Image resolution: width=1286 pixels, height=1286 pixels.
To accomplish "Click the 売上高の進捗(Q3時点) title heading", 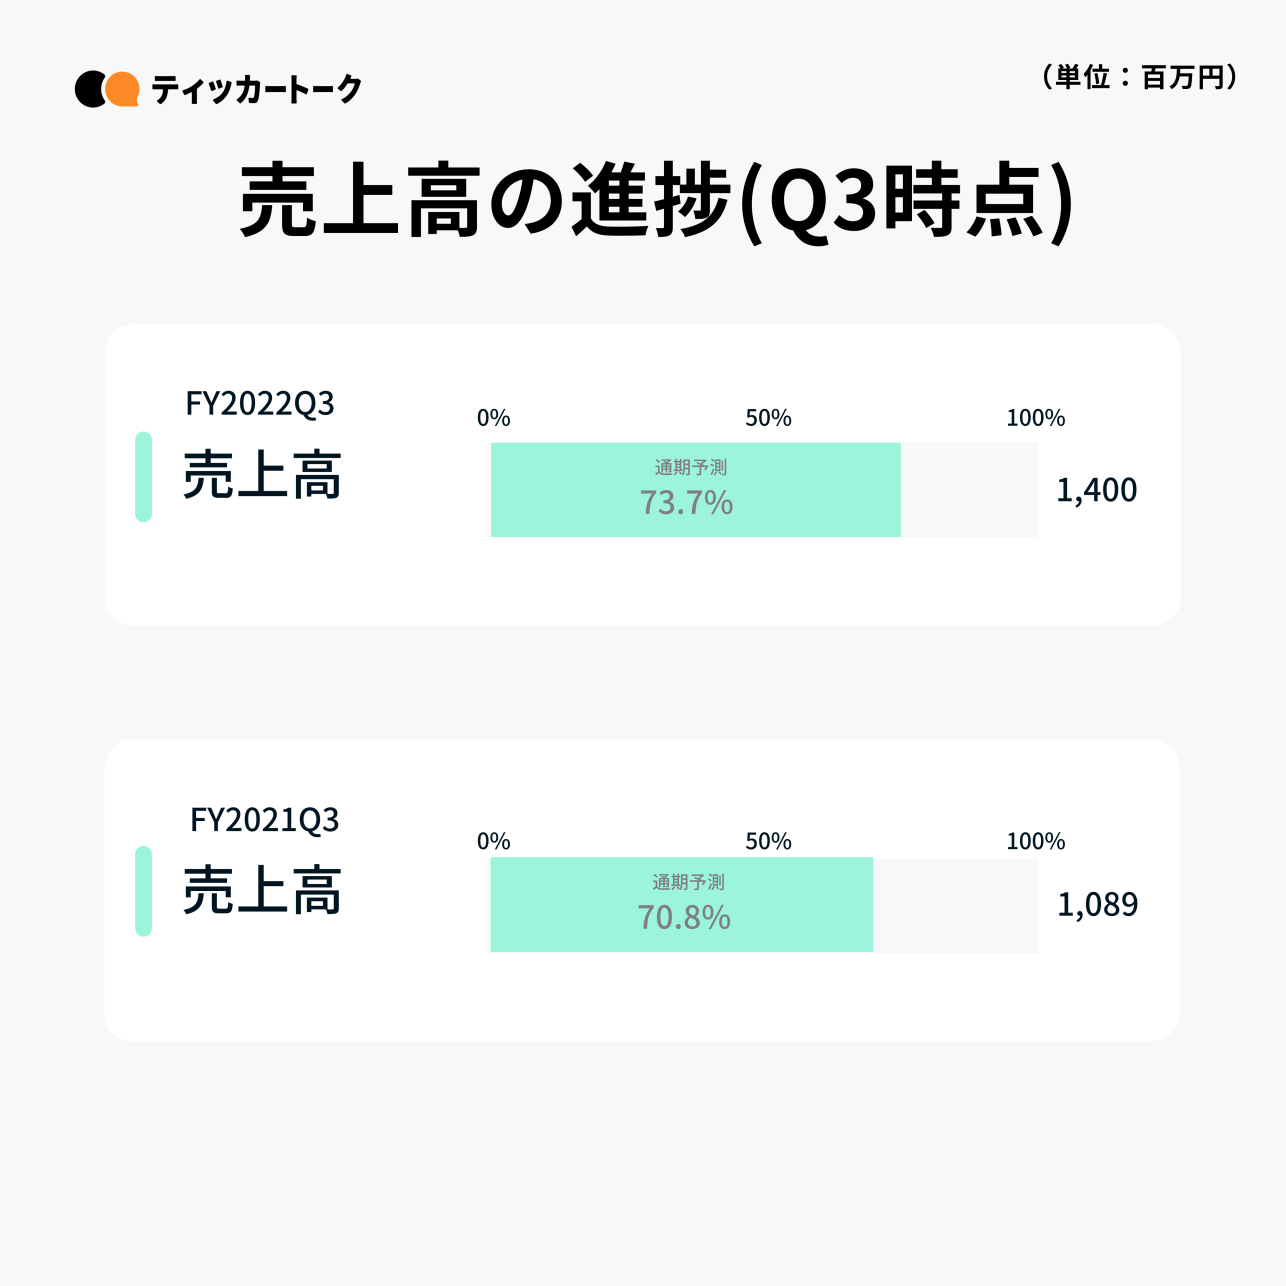I will pos(656,201).
